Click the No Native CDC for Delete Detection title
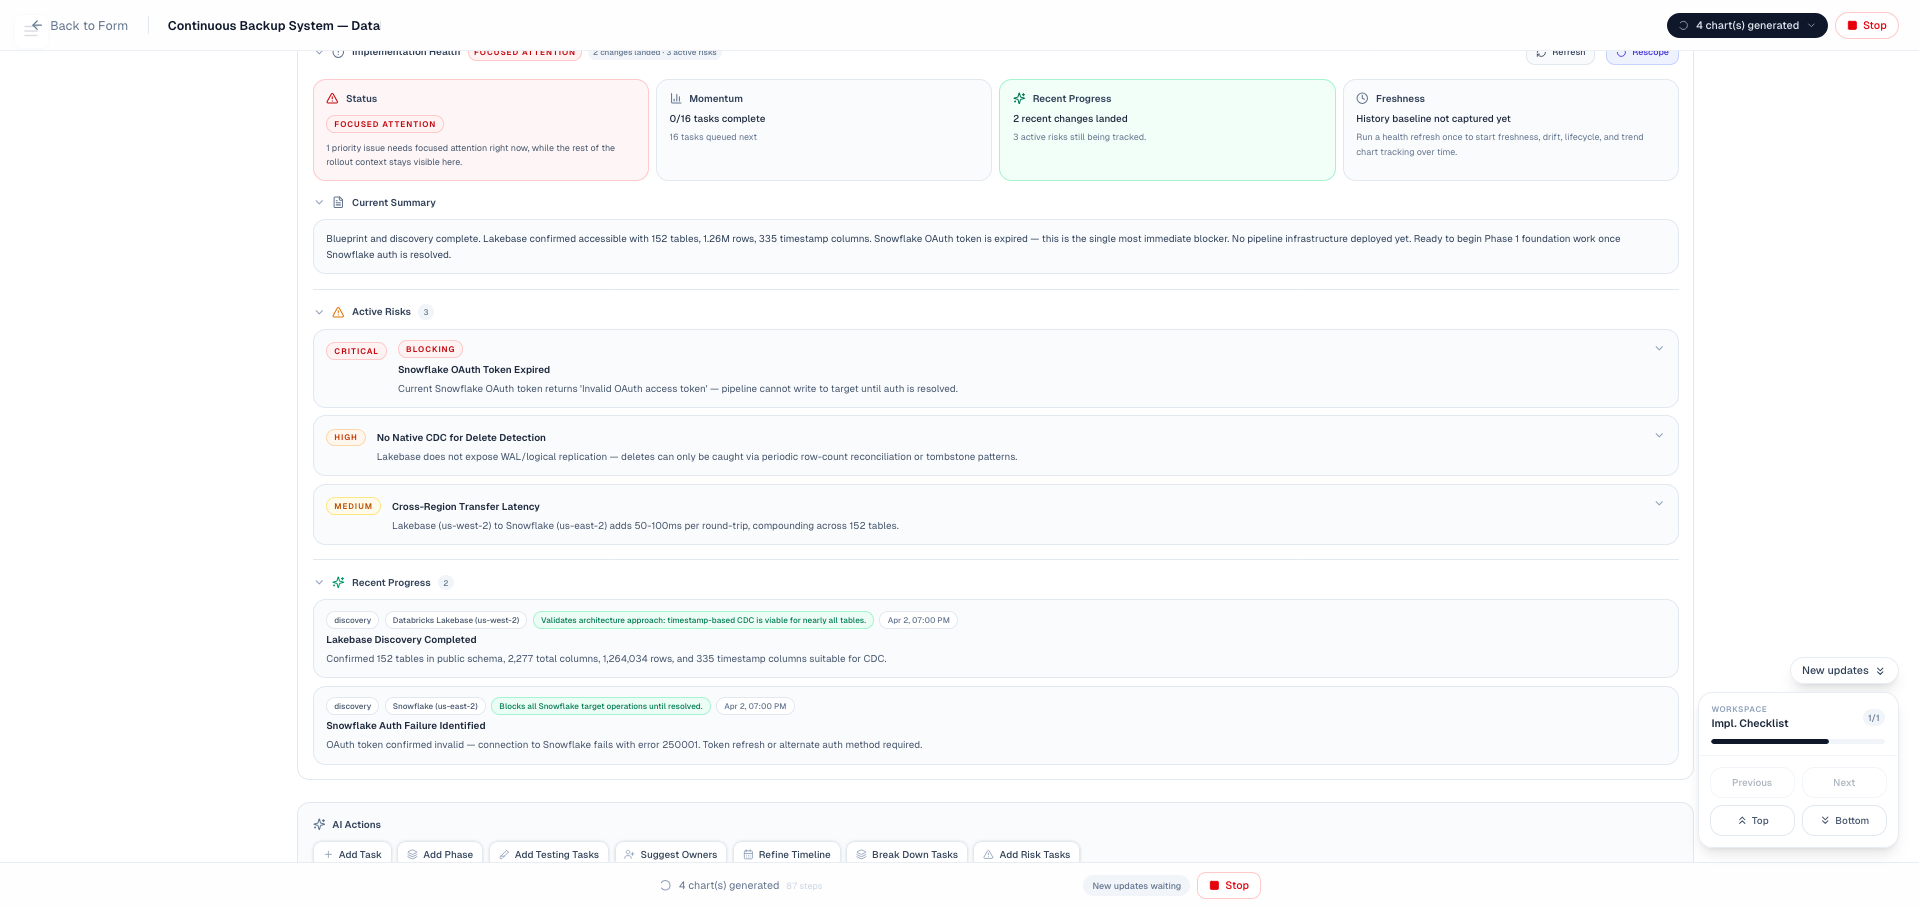The width and height of the screenshot is (1920, 908). [461, 438]
